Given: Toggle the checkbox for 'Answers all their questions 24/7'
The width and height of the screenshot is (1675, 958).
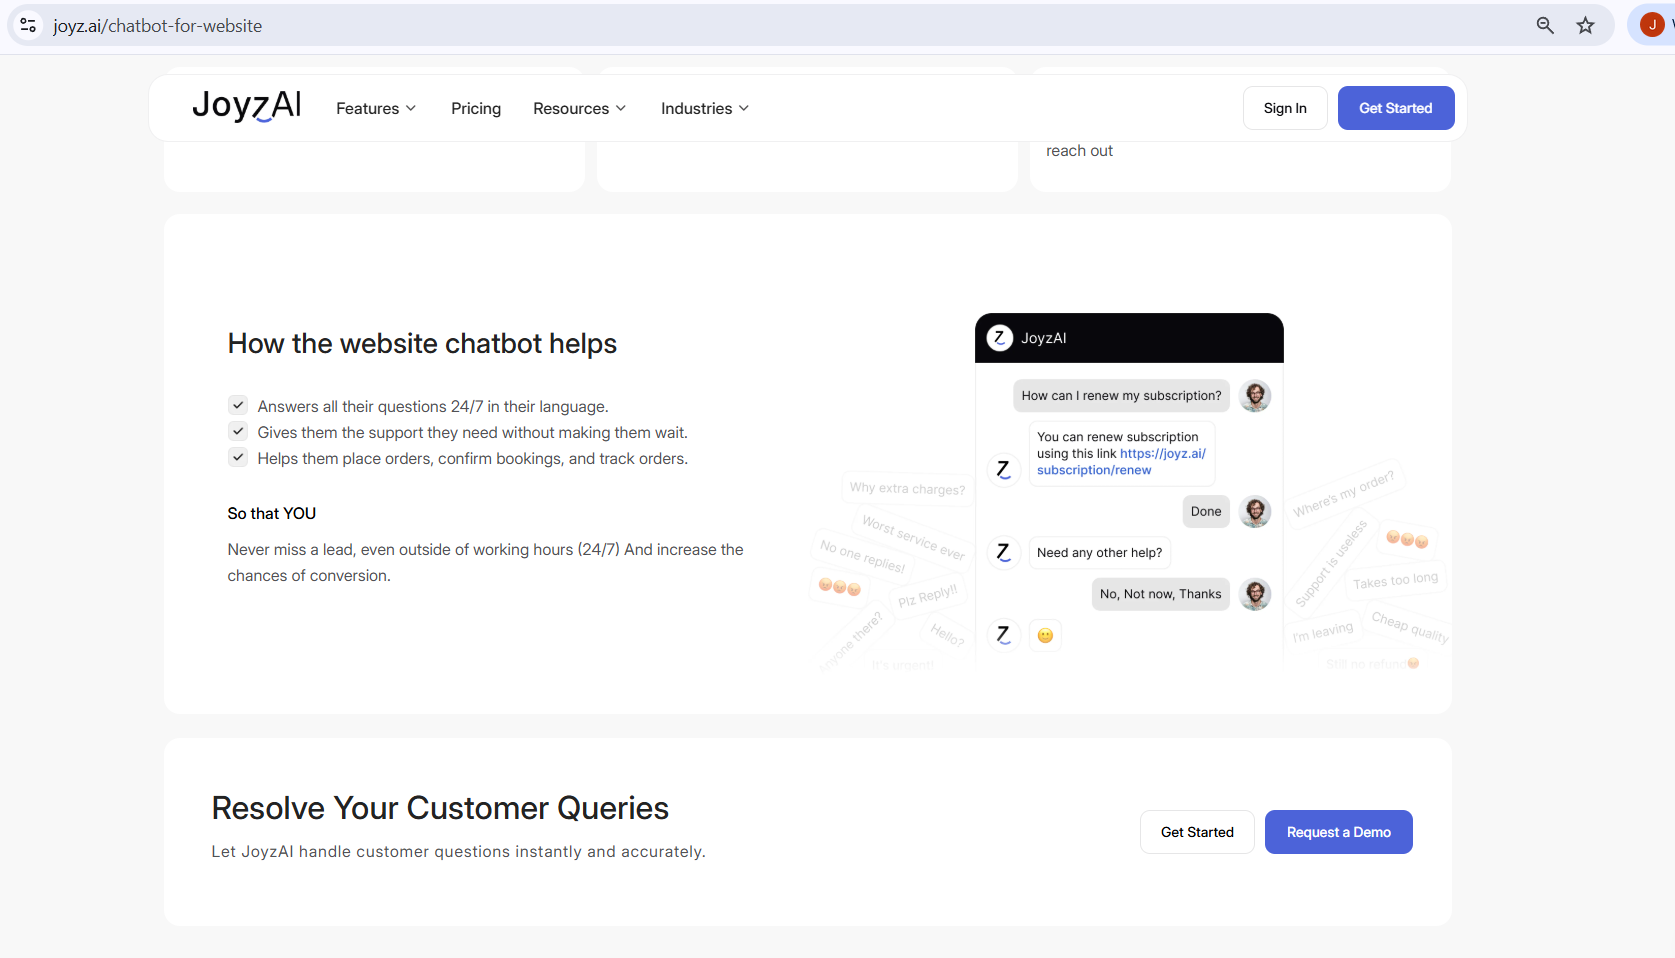Looking at the screenshot, I should 238,405.
